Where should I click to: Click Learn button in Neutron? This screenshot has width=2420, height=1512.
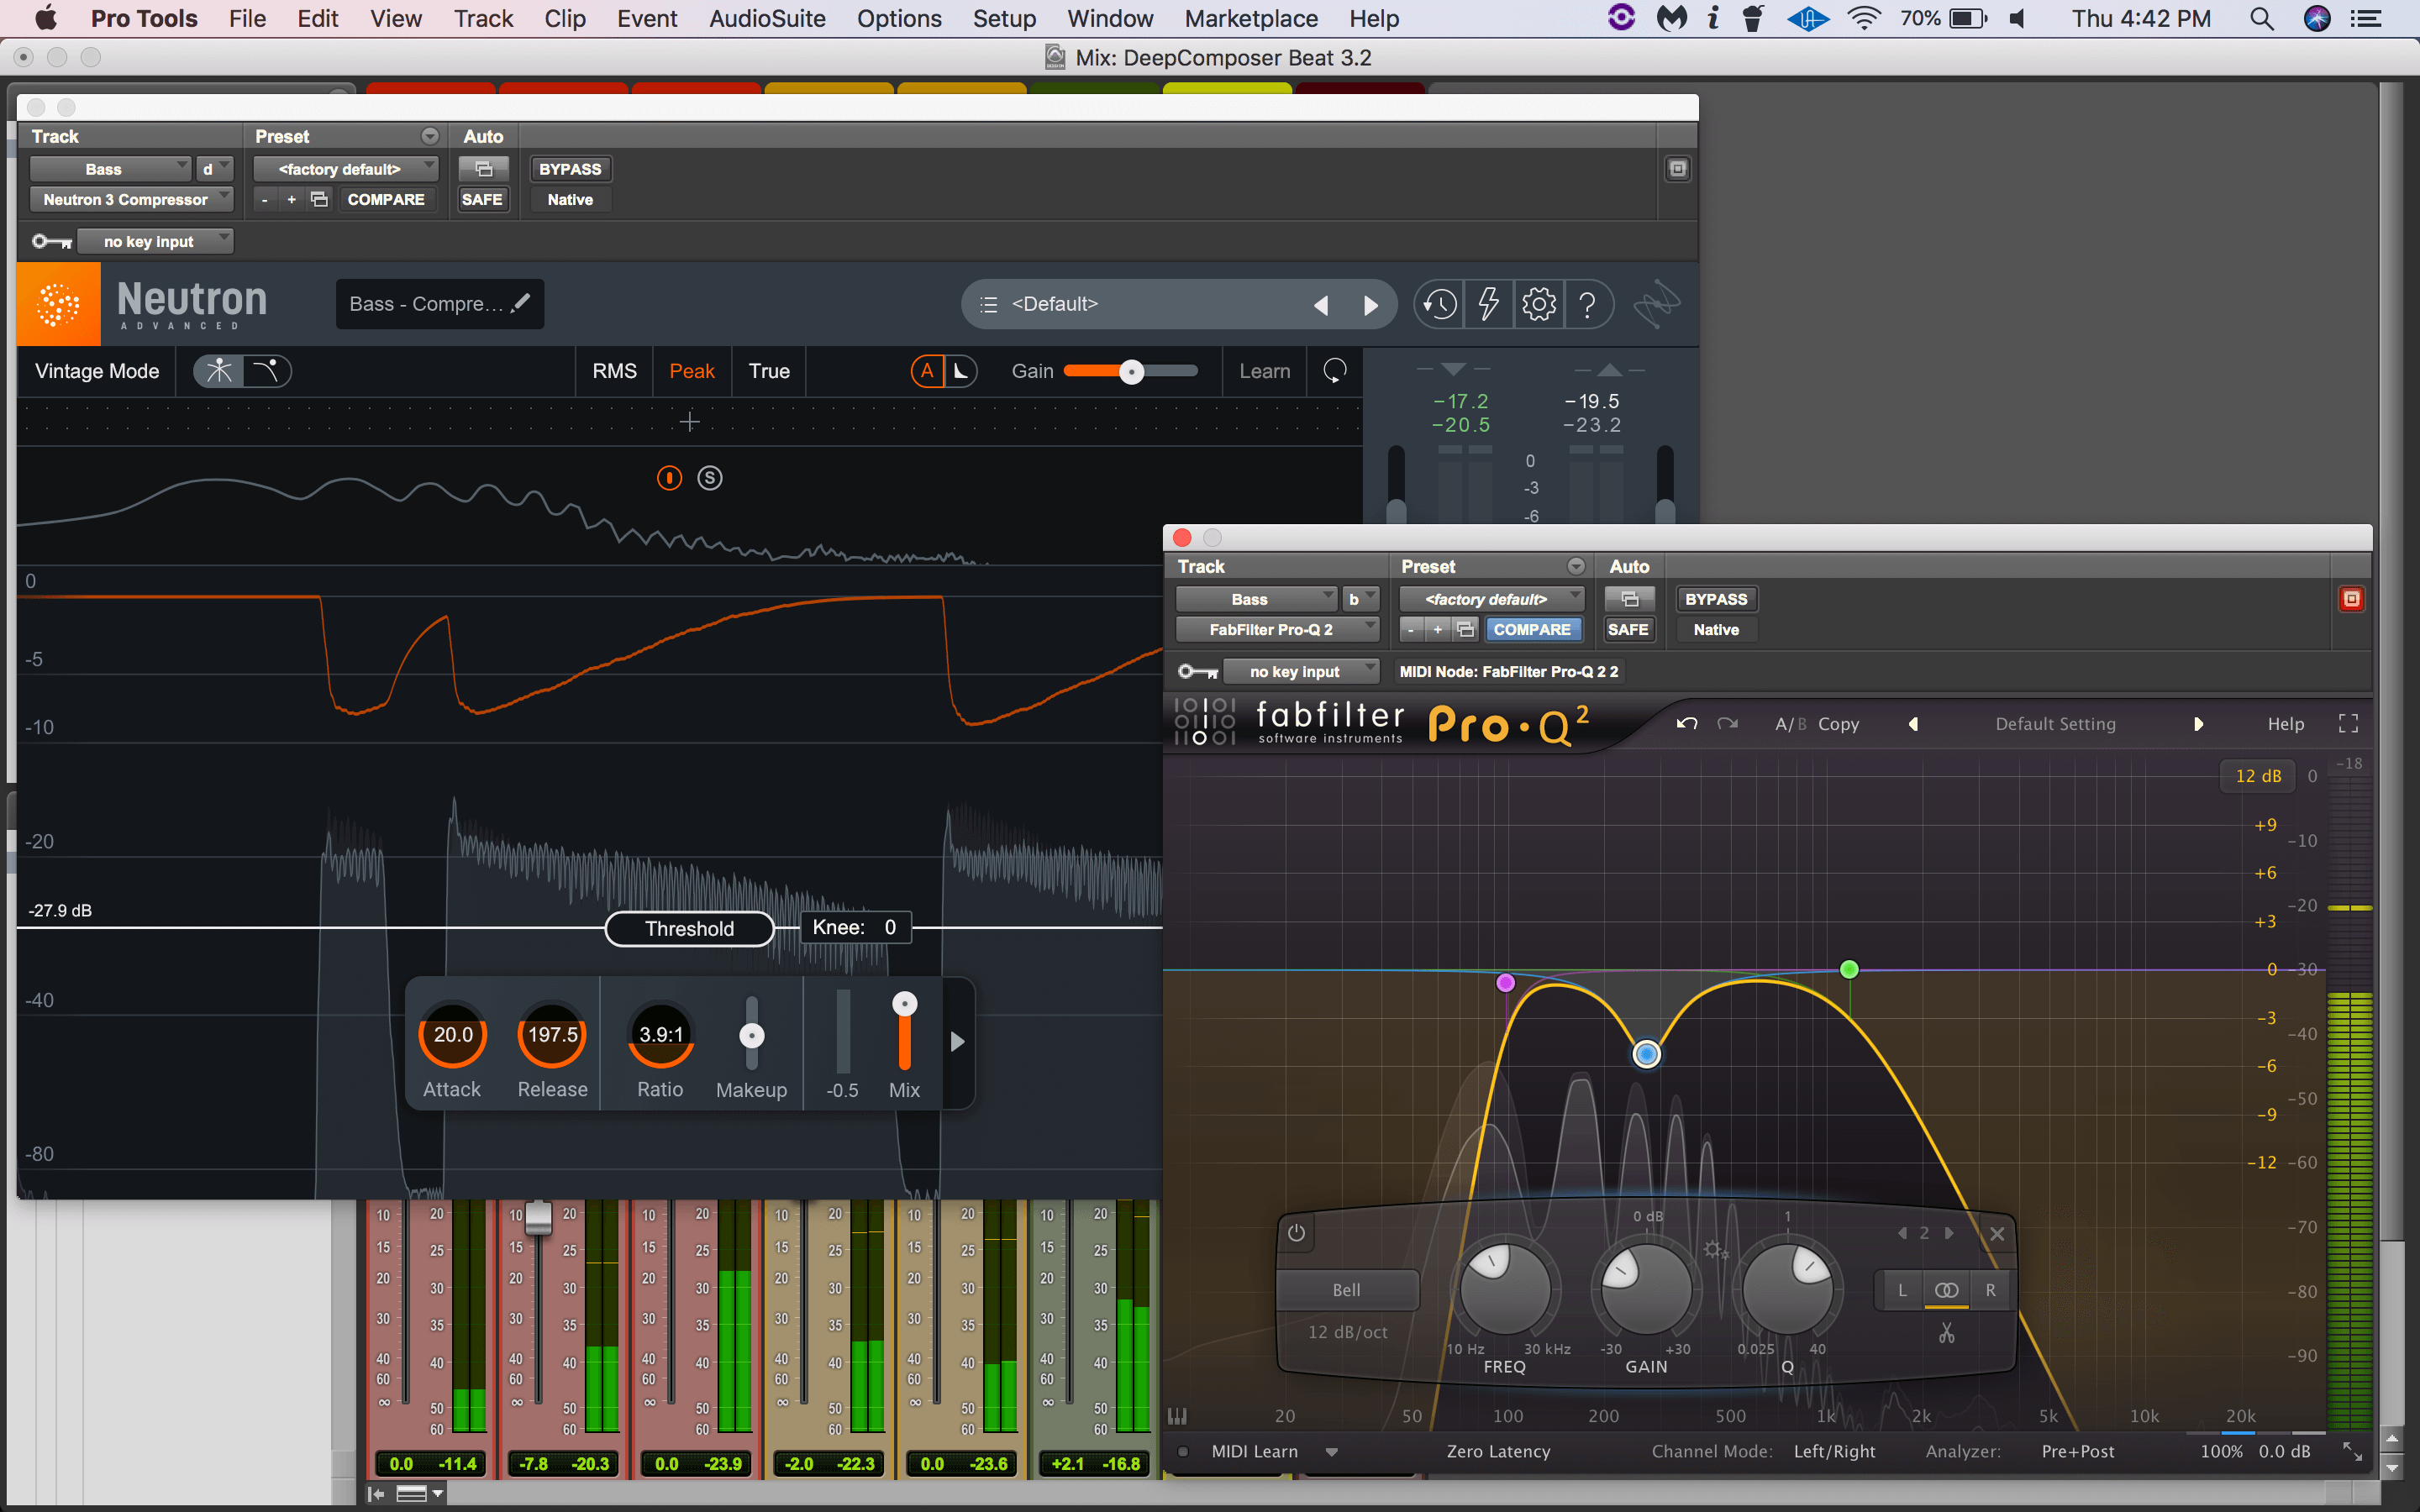click(1265, 371)
